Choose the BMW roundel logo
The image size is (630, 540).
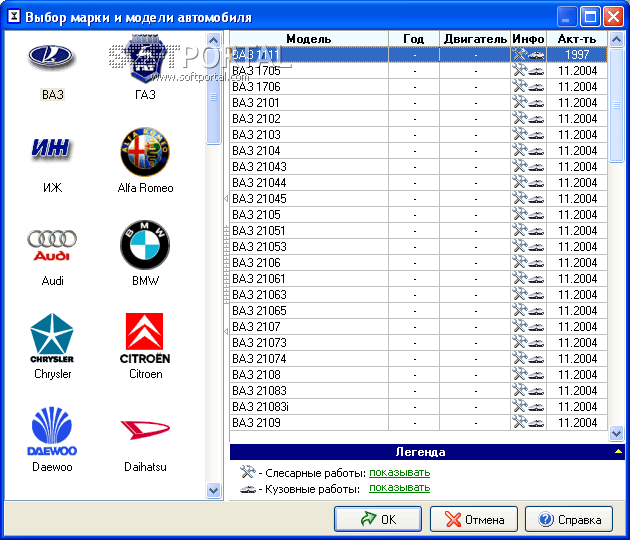(145, 245)
